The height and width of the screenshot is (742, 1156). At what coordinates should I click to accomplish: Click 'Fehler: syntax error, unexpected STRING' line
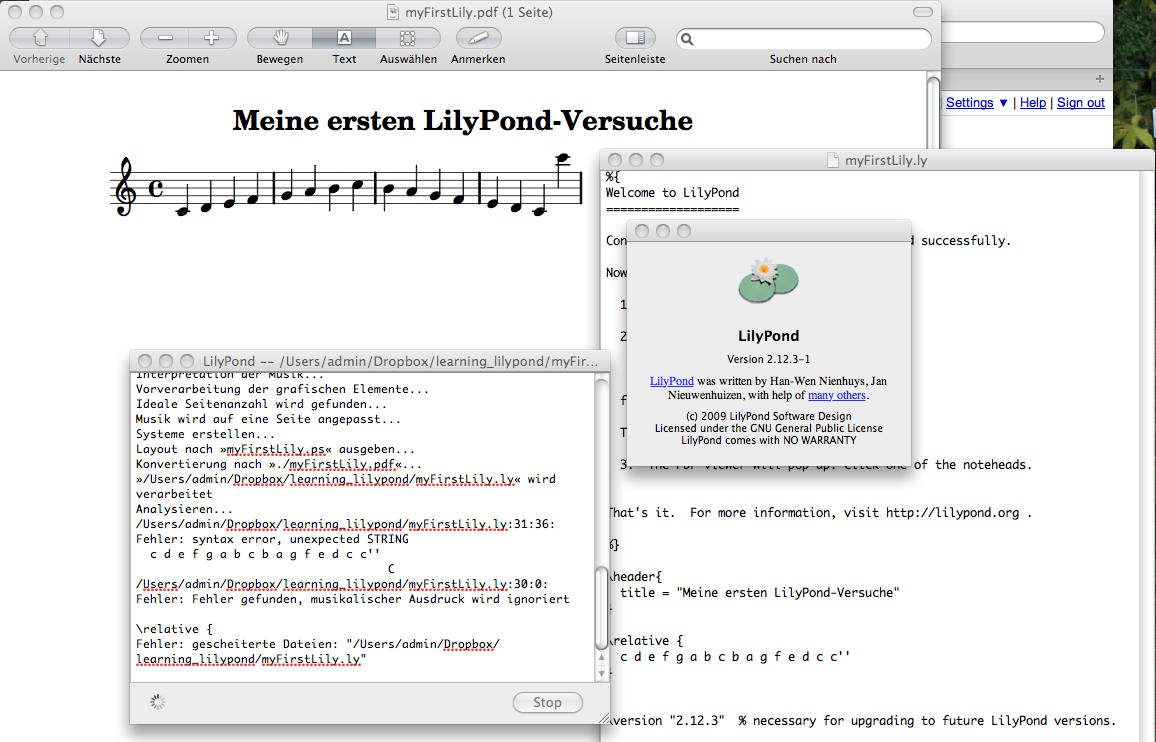click(x=272, y=539)
